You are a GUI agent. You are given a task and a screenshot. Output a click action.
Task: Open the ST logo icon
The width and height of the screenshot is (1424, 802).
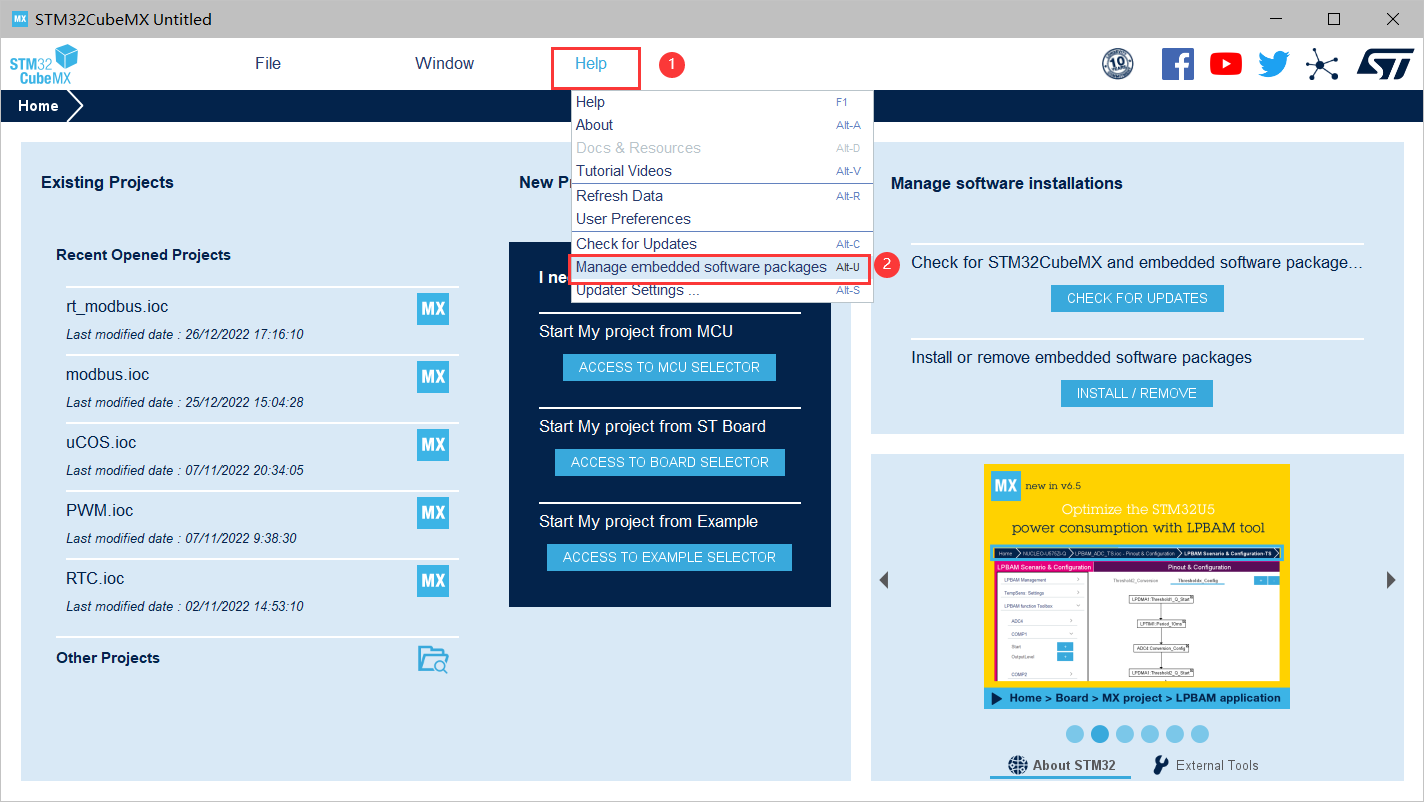[1385, 64]
